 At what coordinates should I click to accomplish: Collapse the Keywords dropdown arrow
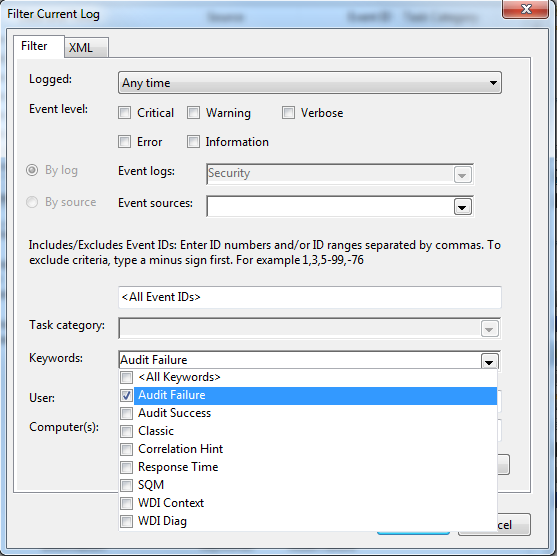click(x=490, y=362)
